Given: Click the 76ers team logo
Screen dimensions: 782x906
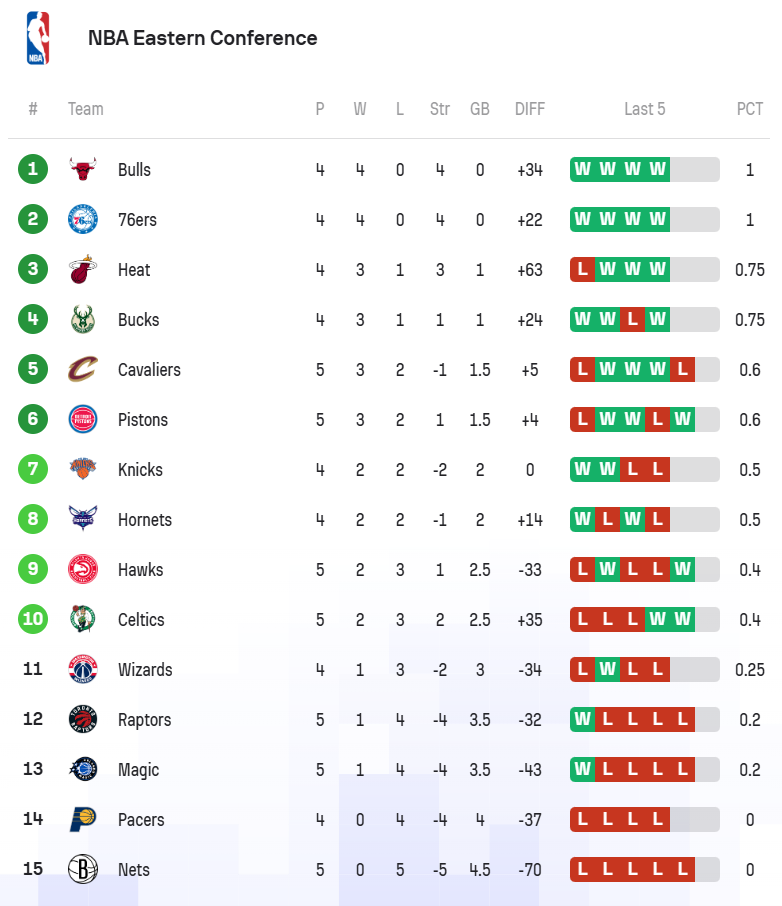Looking at the screenshot, I should pyautogui.click(x=83, y=219).
